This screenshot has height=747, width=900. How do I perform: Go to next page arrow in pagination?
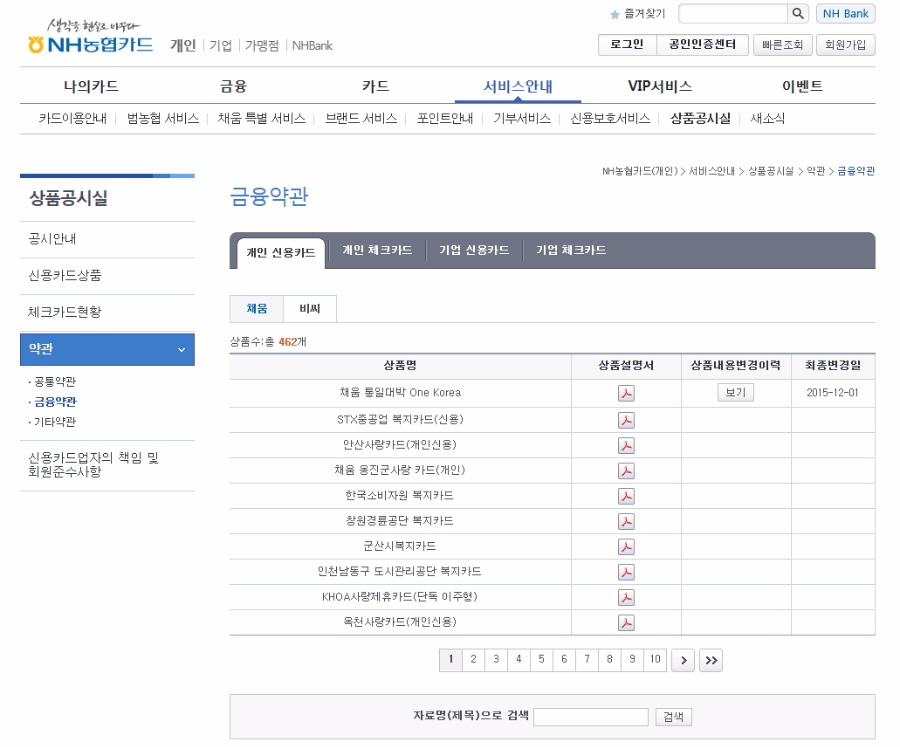[683, 659]
